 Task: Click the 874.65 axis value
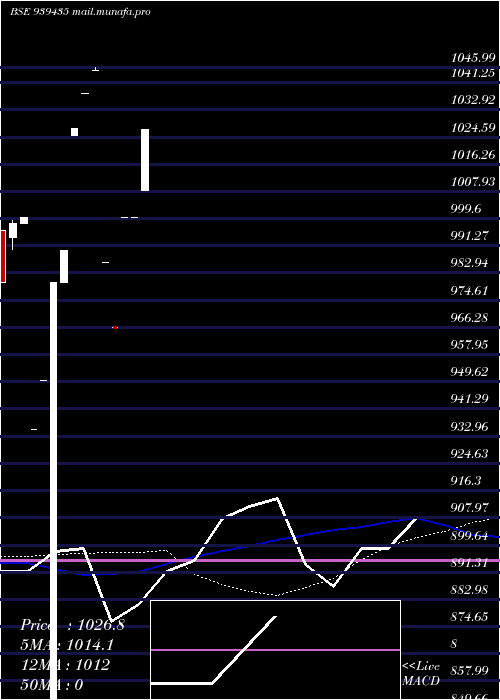(469, 617)
